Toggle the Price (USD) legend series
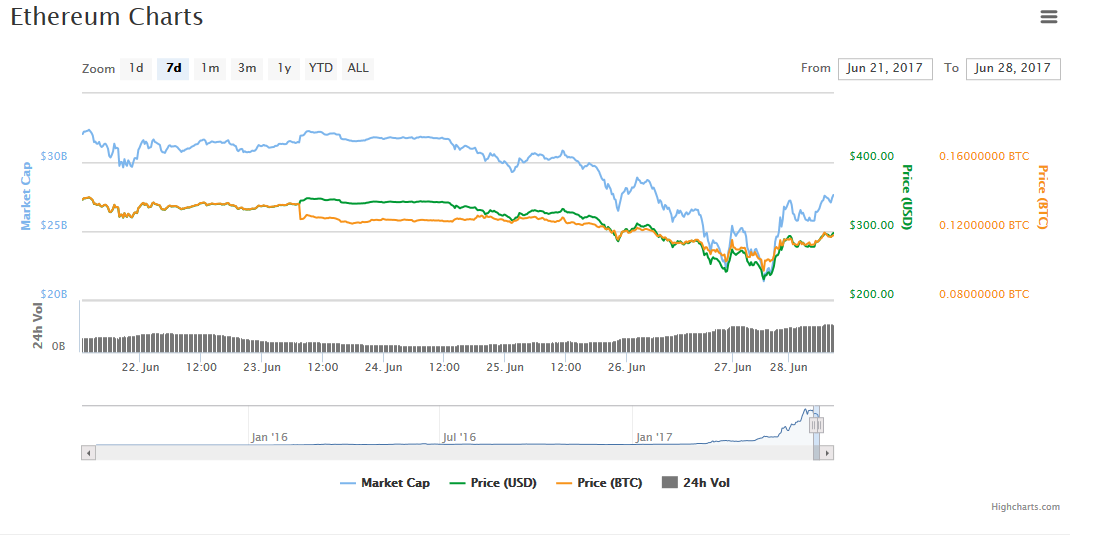This screenshot has width=1093, height=538. [x=494, y=482]
